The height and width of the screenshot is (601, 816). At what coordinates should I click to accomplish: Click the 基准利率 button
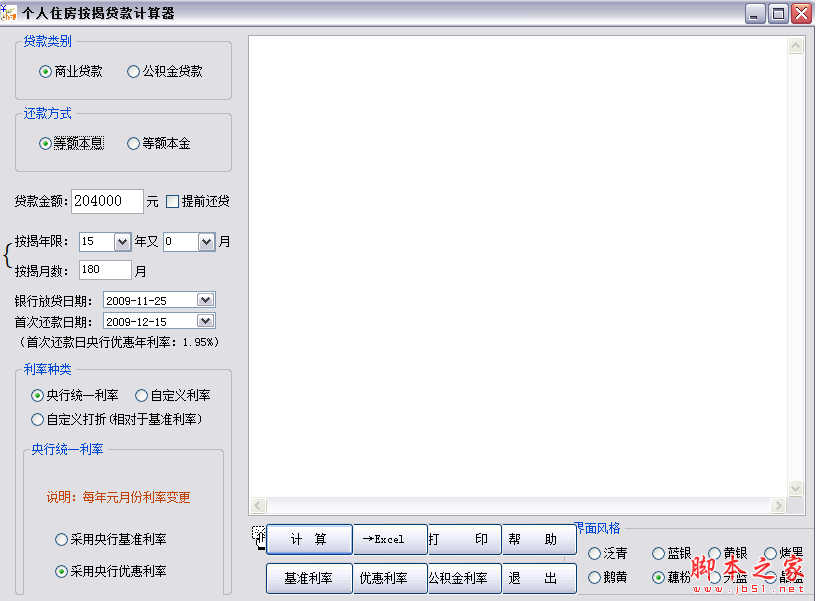pyautogui.click(x=308, y=578)
